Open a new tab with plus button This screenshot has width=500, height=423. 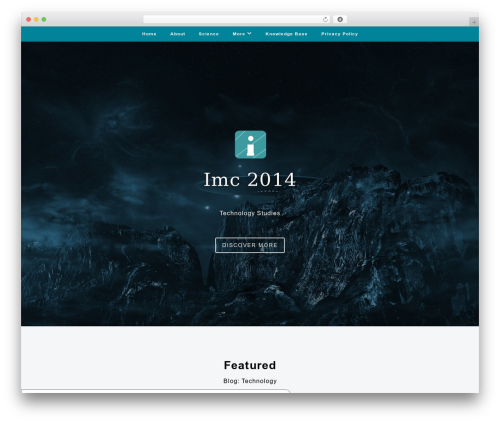[474, 22]
